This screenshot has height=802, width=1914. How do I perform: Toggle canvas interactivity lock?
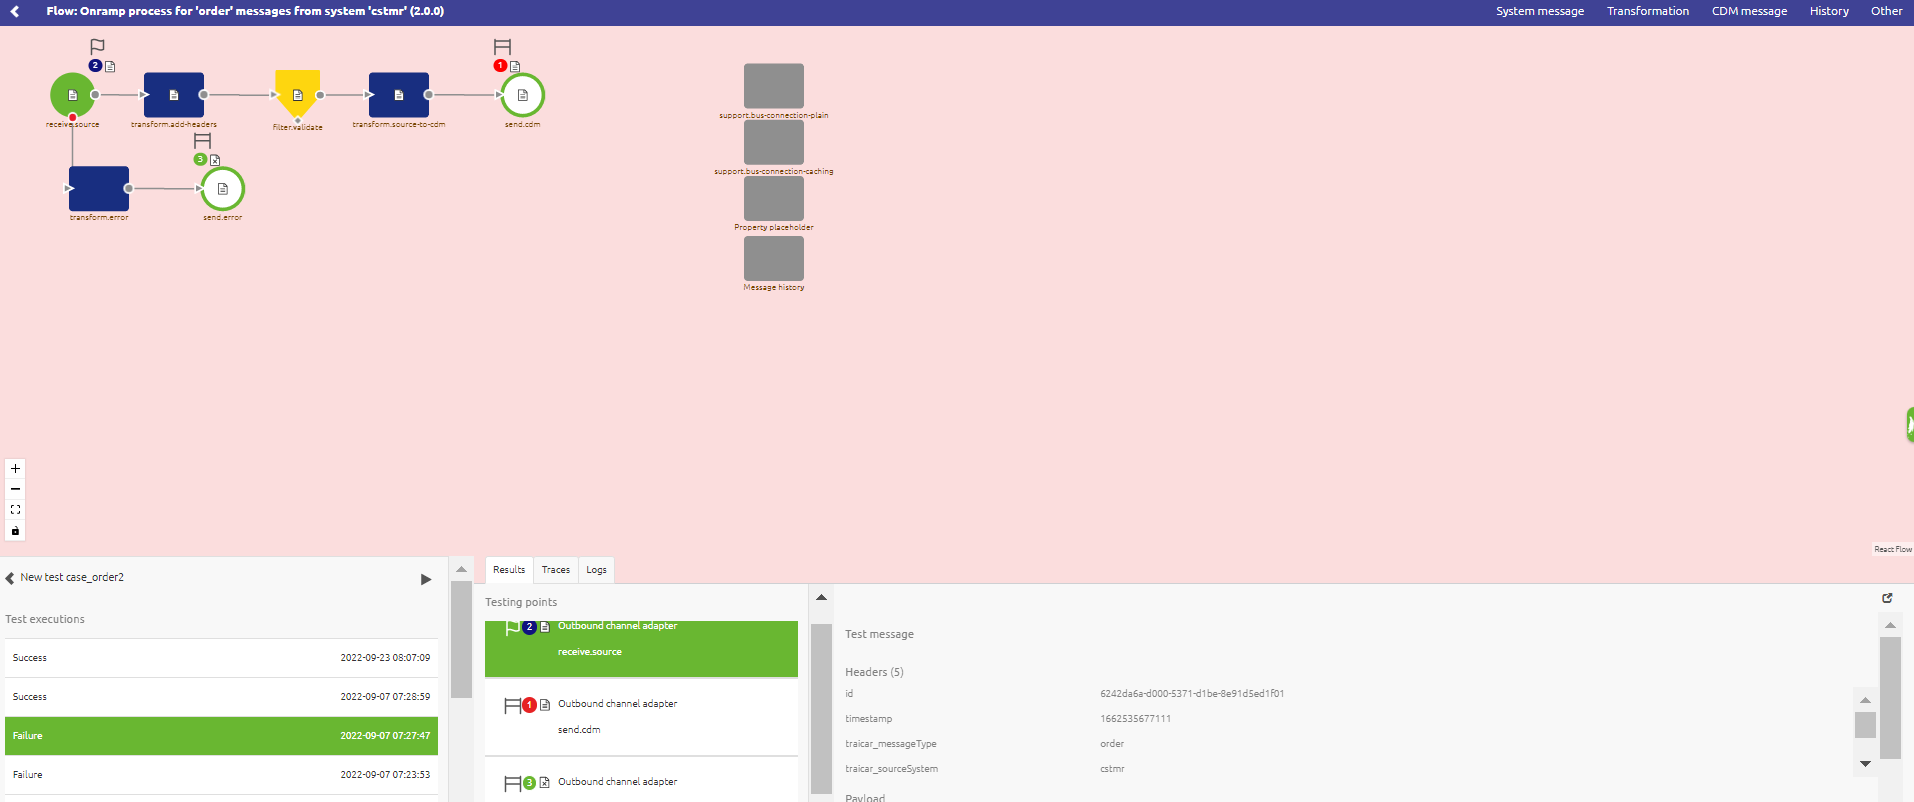click(15, 531)
